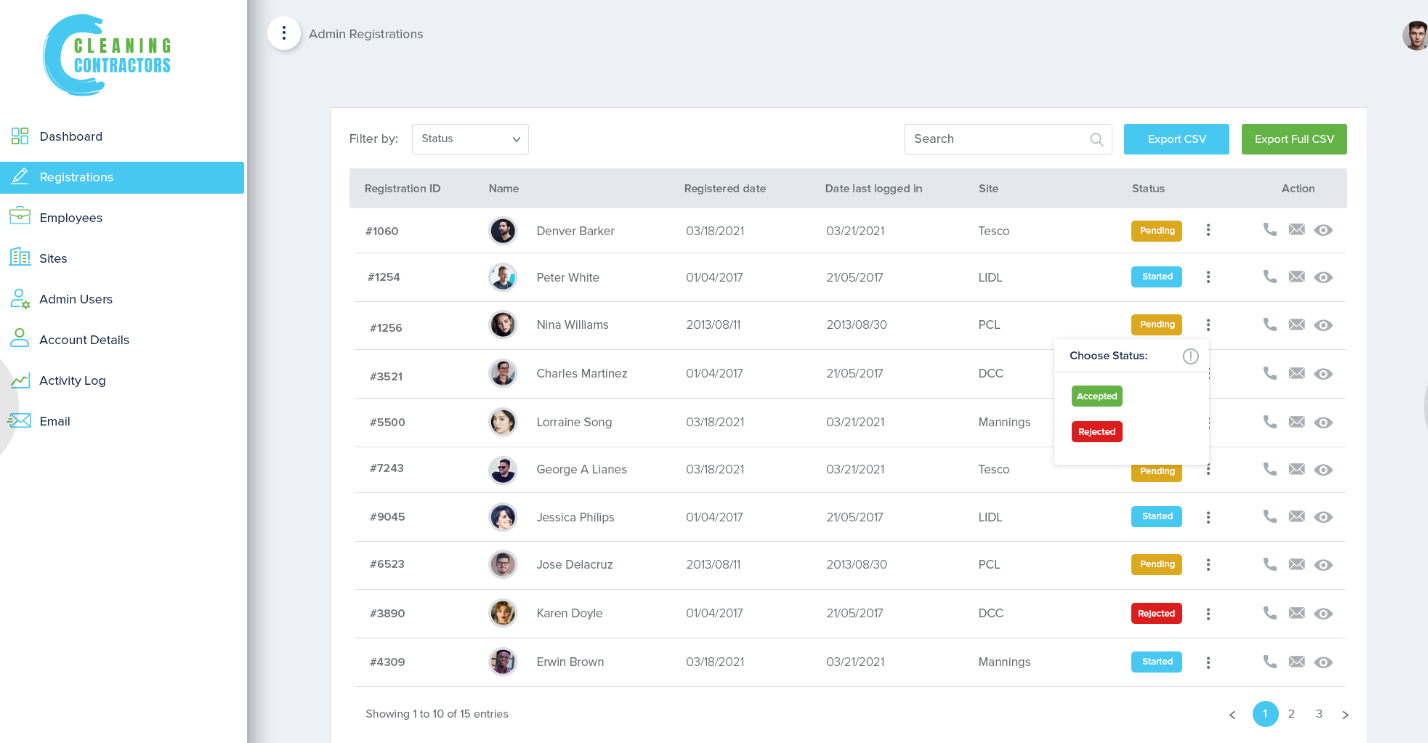Open status options for Peter White

click(1208, 277)
